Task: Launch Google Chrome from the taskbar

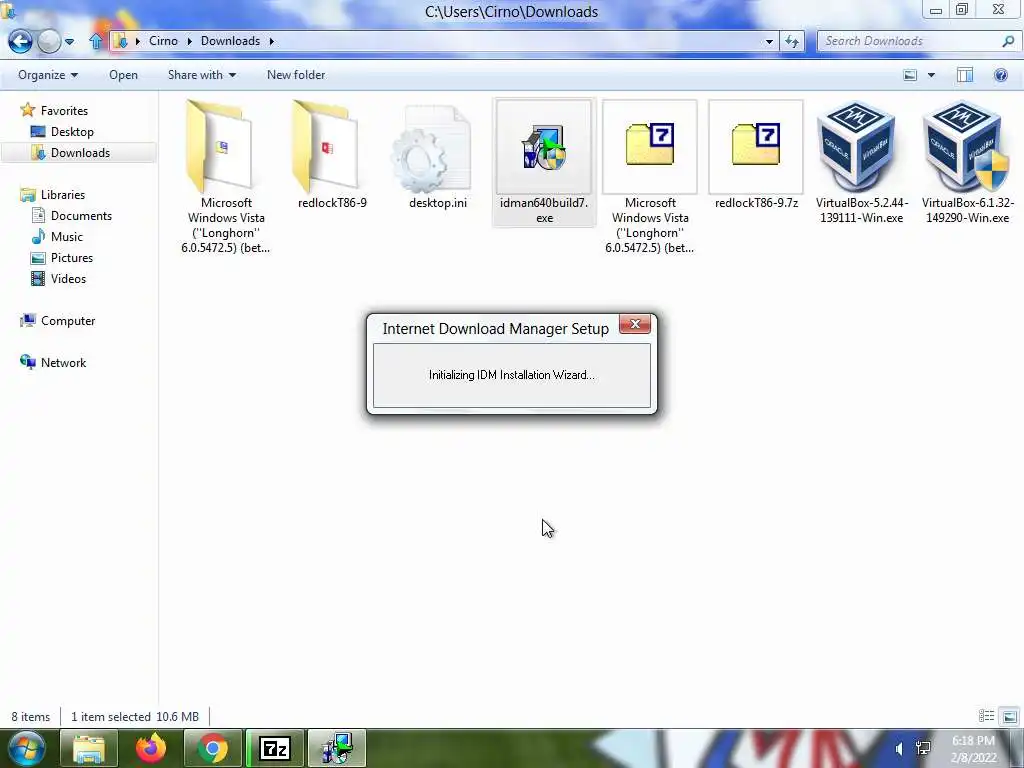Action: [213, 748]
